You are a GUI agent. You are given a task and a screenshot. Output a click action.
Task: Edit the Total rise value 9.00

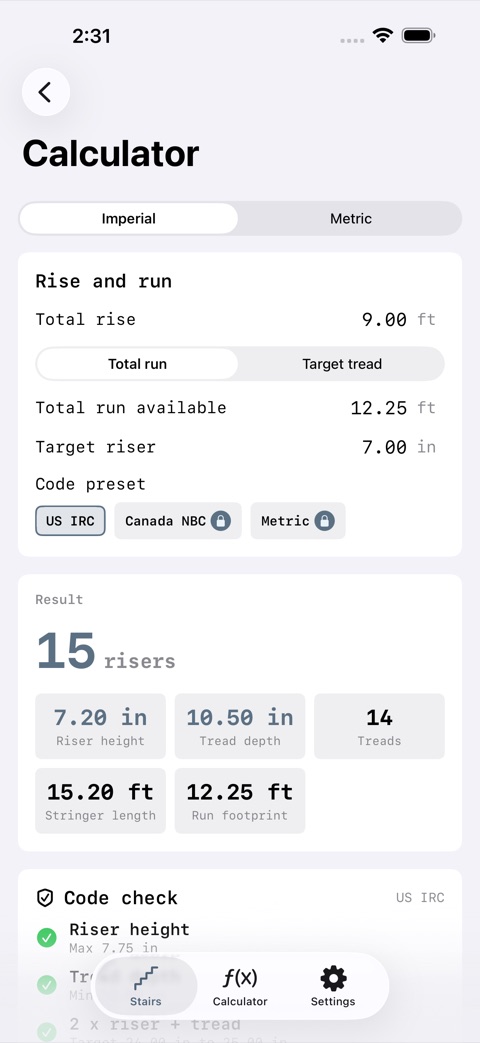(x=384, y=320)
